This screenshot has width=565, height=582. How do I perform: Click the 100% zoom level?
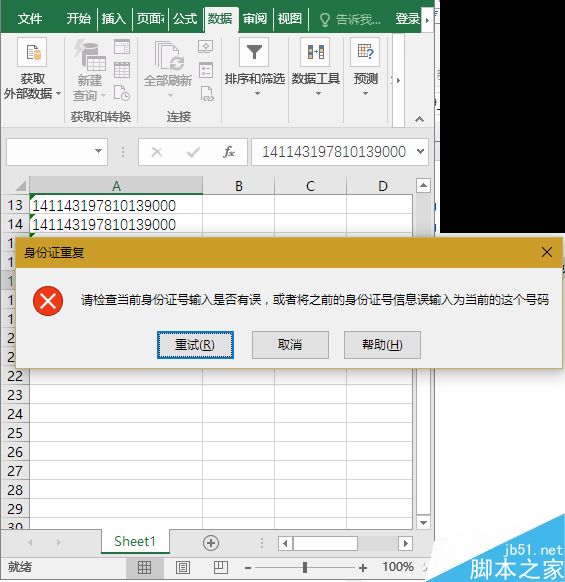click(x=398, y=567)
